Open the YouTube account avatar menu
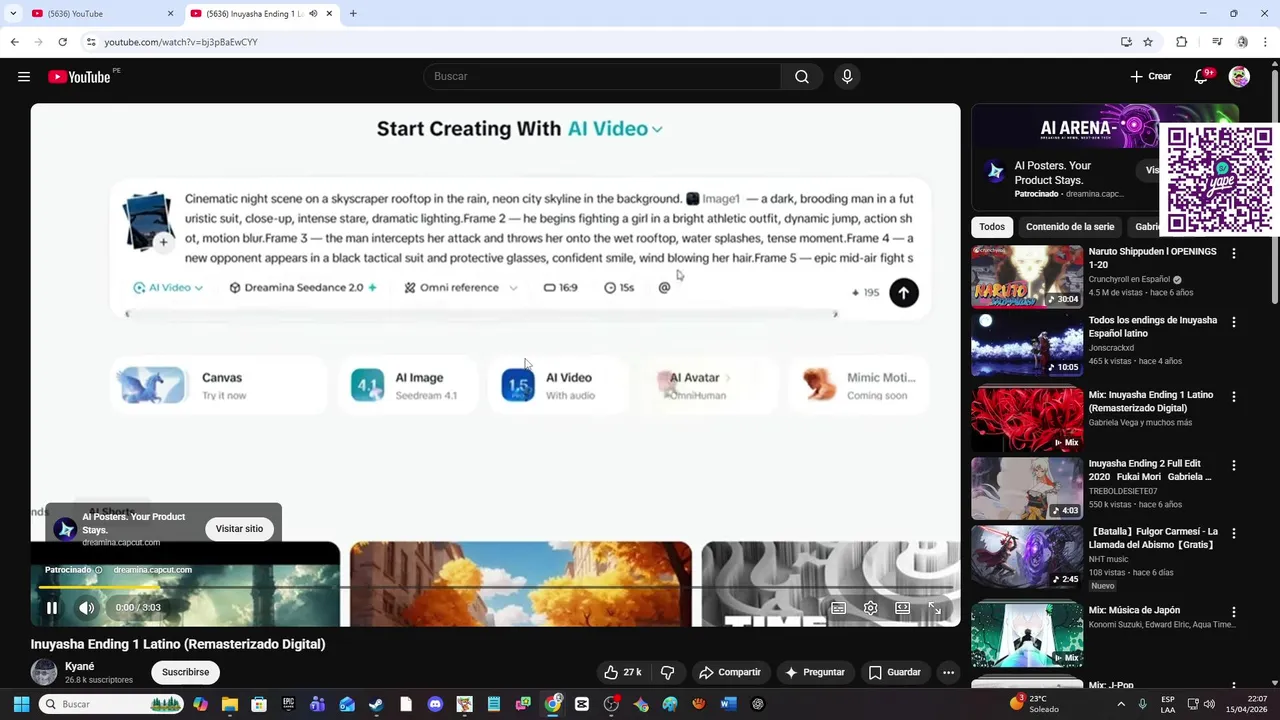 tap(1239, 77)
